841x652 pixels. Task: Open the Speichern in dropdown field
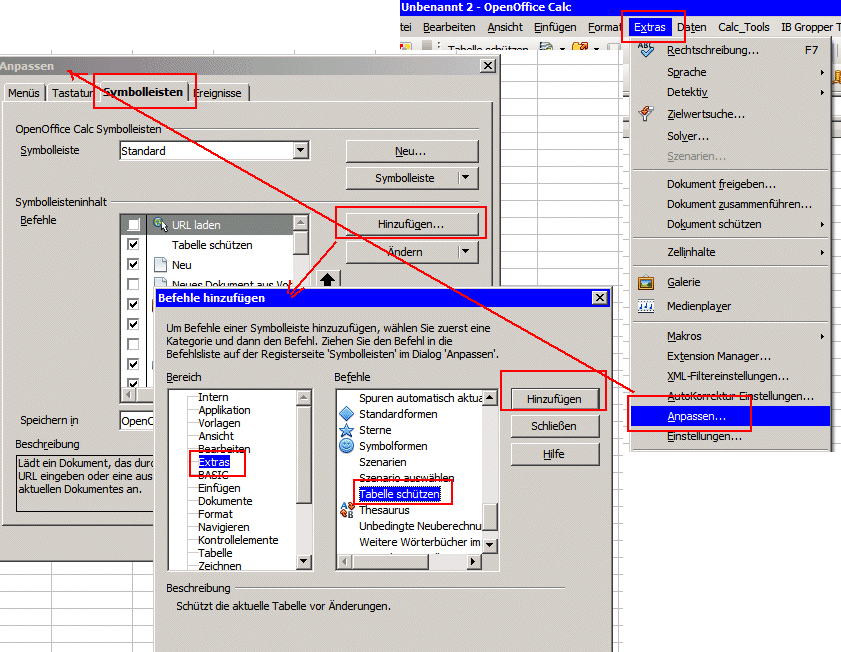137,421
